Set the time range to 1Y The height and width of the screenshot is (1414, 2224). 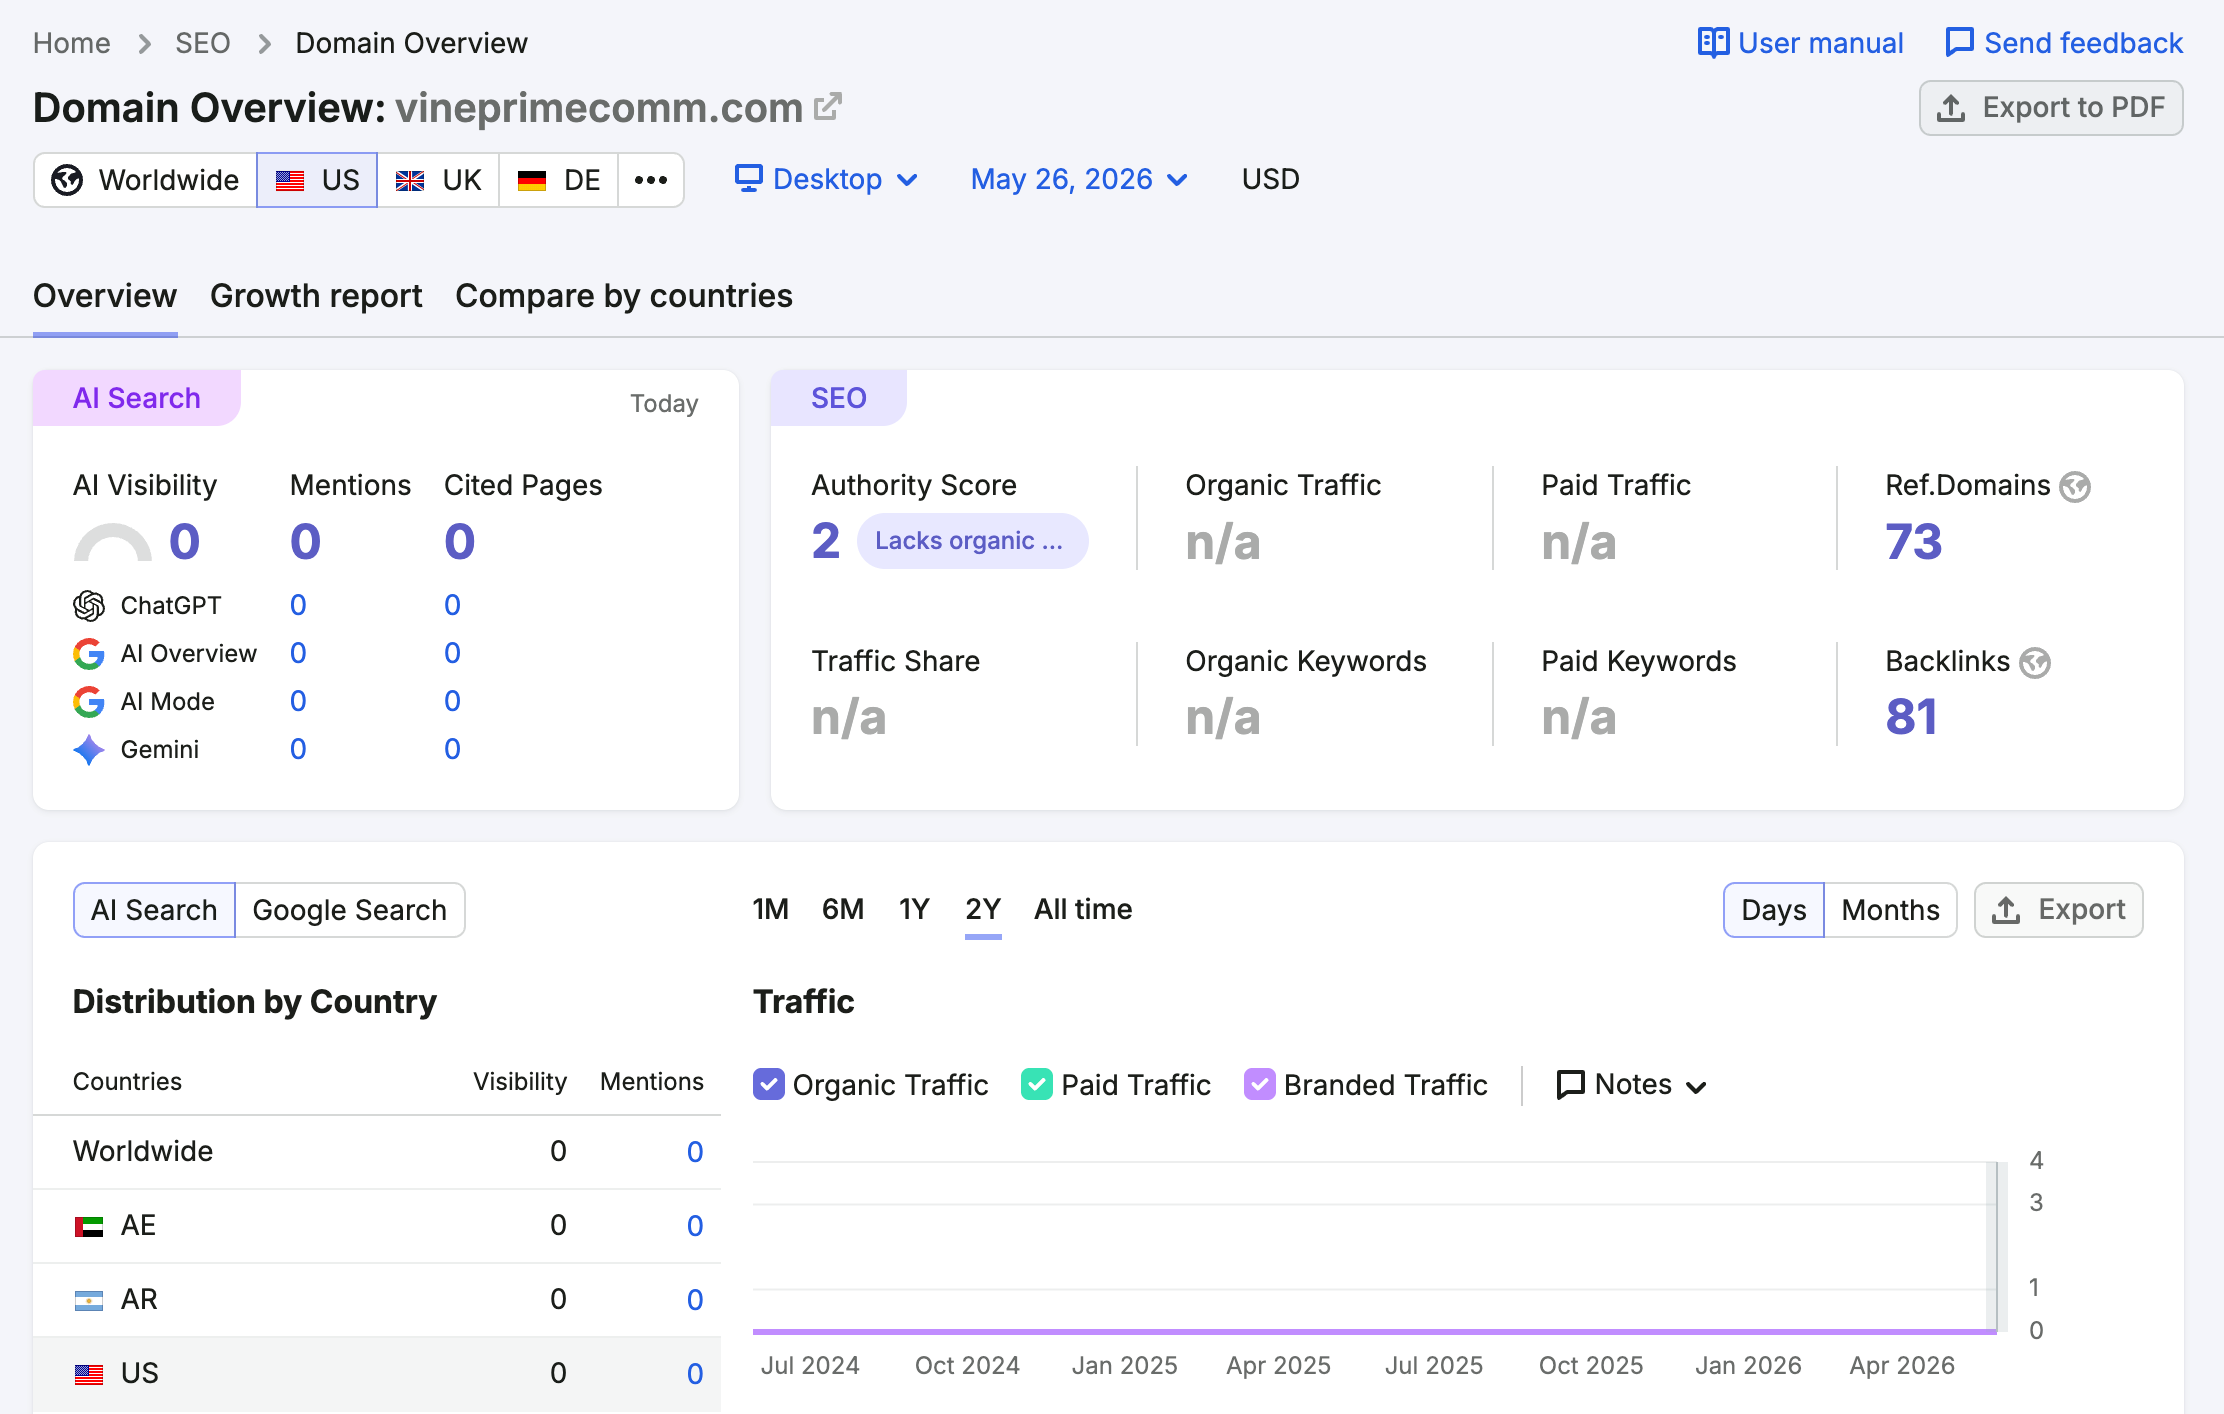pos(914,909)
